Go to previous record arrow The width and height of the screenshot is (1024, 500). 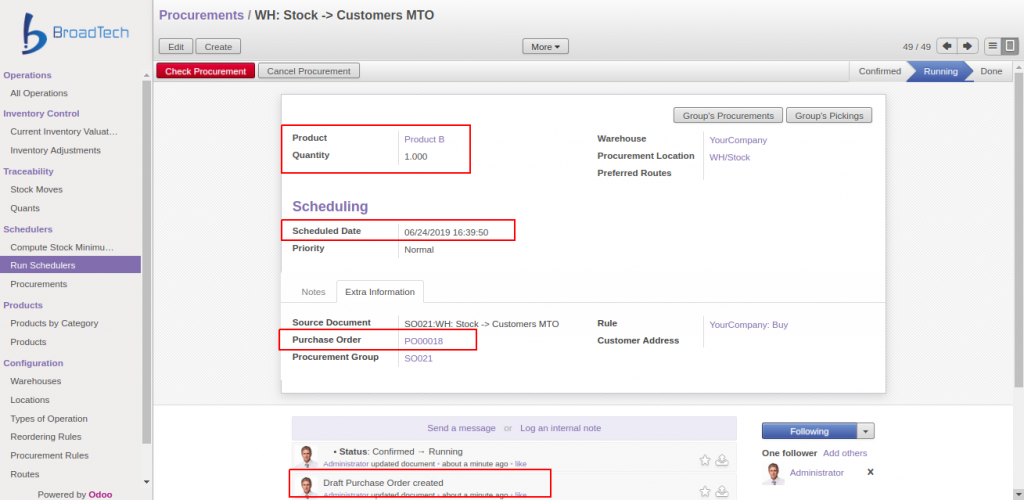946,46
